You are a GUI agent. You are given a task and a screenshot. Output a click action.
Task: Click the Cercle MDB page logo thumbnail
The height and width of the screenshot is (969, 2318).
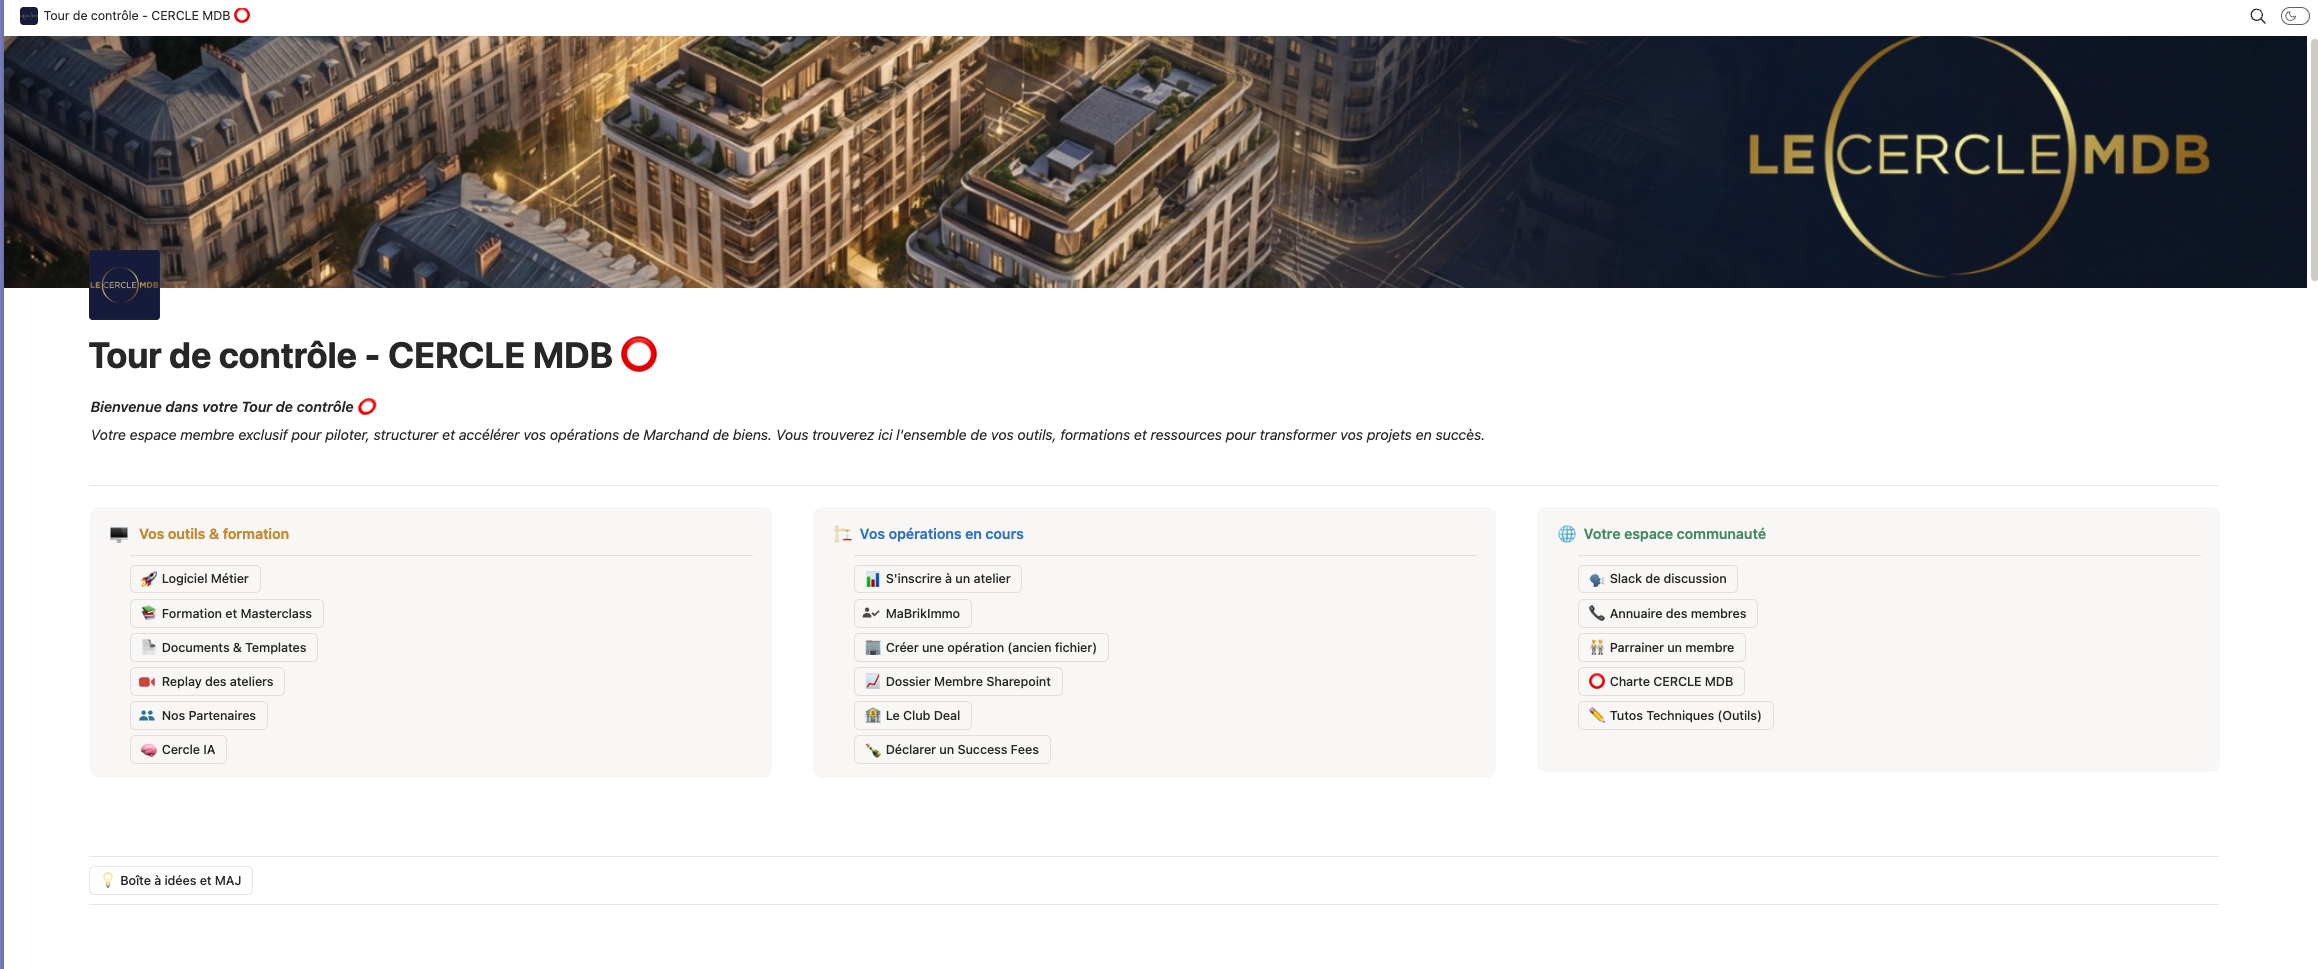pyautogui.click(x=124, y=285)
